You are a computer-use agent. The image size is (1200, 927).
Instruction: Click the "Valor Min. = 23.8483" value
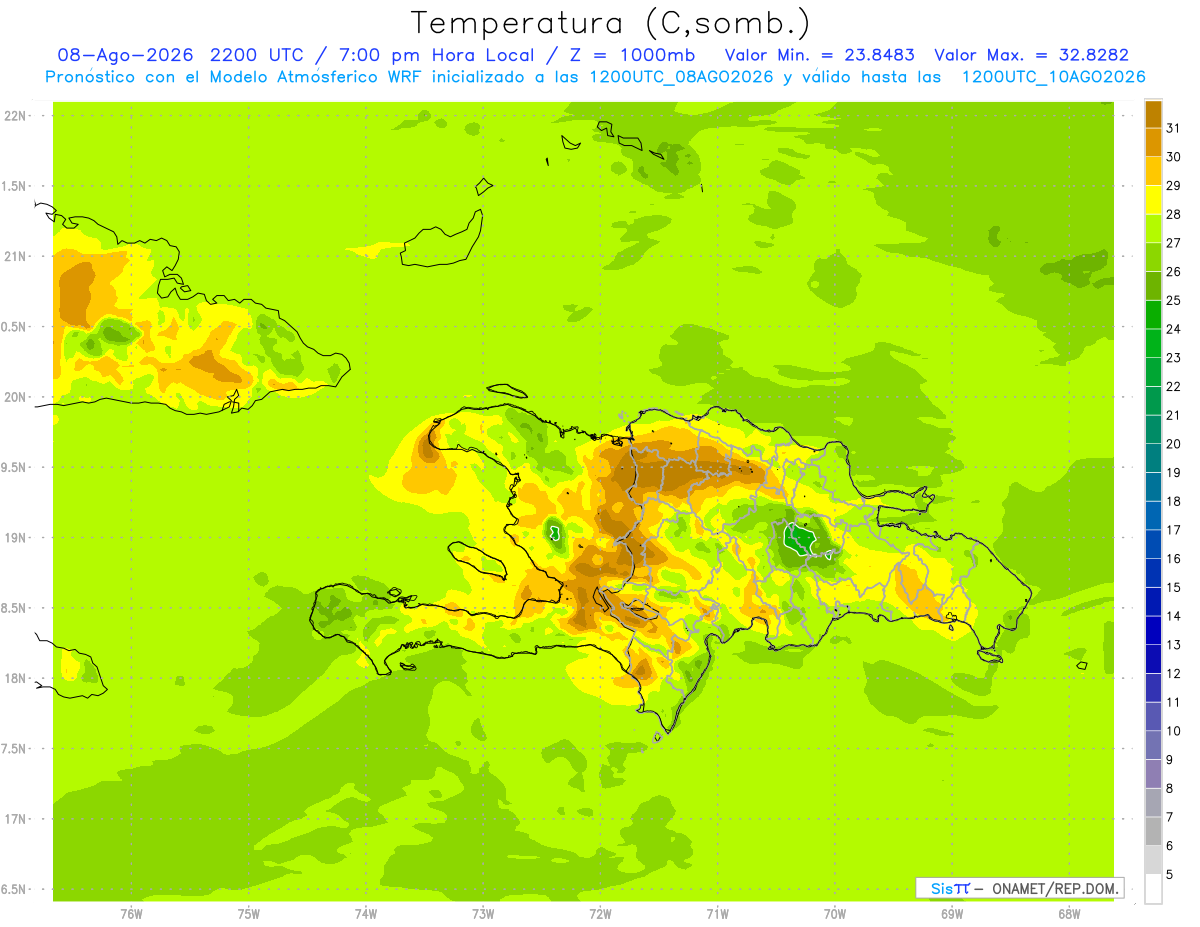coord(819,55)
